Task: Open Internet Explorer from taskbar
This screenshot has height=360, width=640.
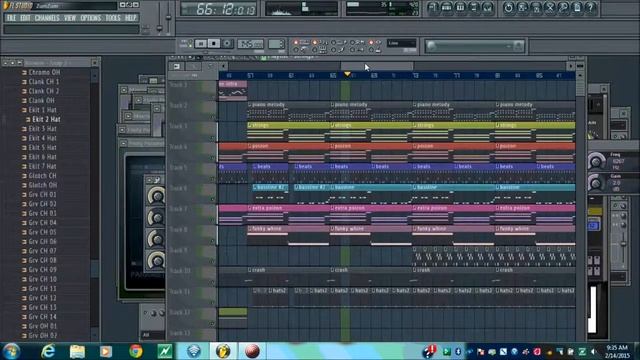Action: click(48, 351)
